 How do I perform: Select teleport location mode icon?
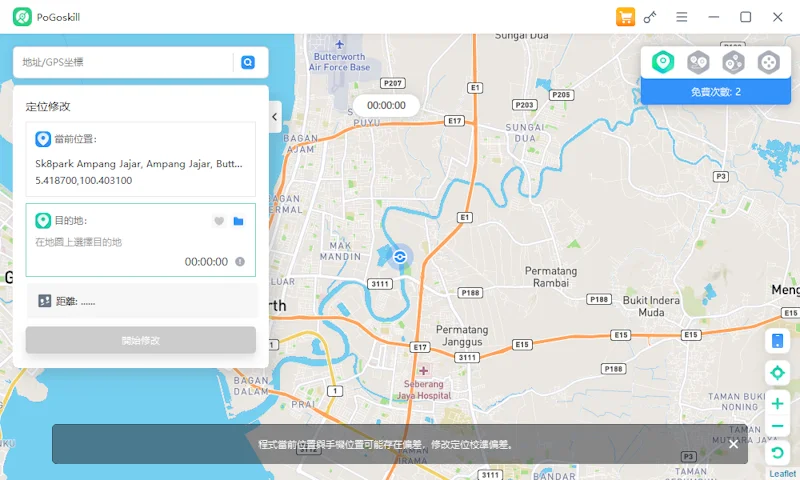[663, 62]
